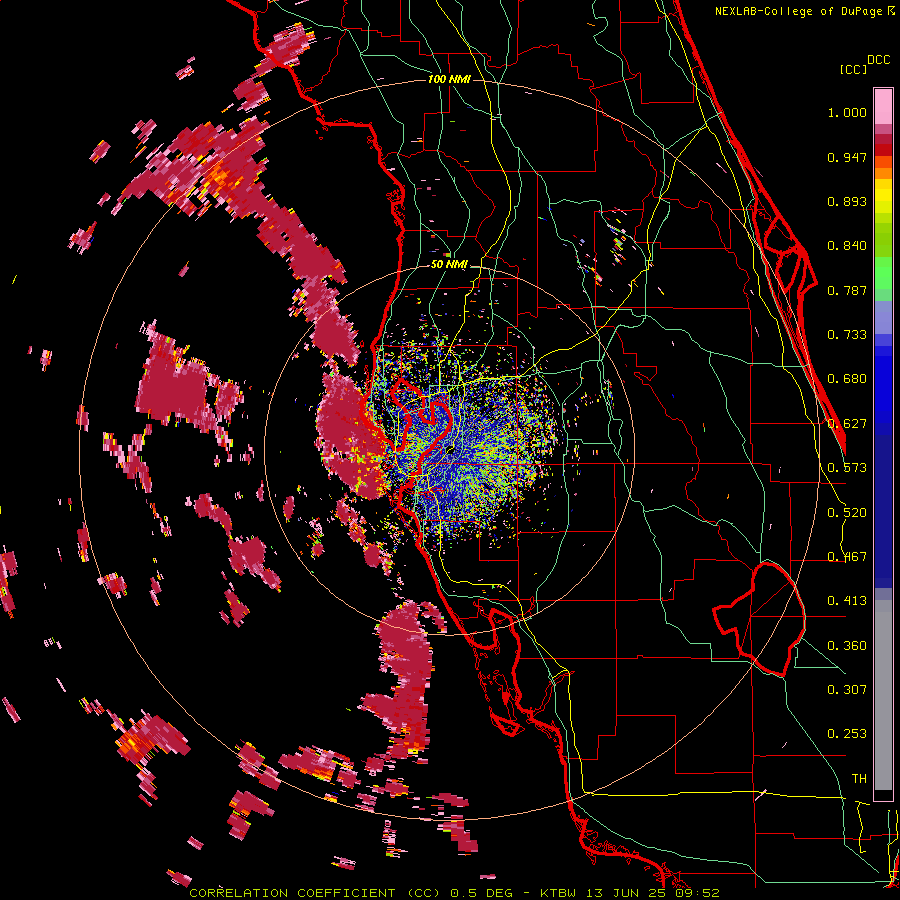Select the 1.000 scale value

(847, 112)
